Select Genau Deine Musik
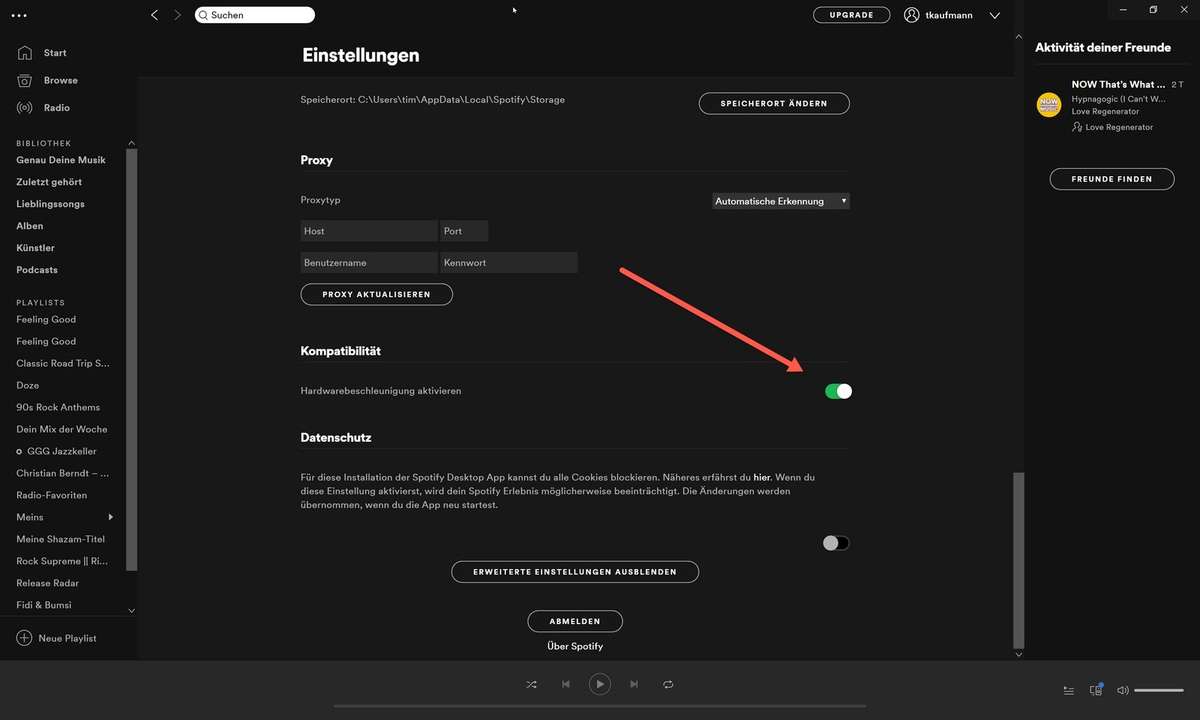Screen dimensions: 1200x720 click(61, 160)
